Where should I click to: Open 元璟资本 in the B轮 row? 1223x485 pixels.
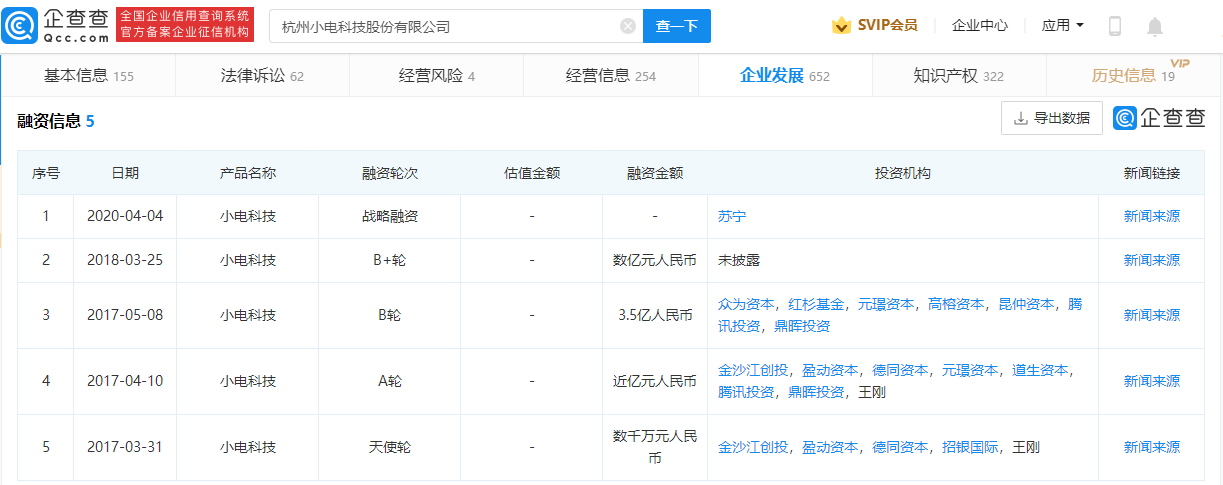(886, 304)
